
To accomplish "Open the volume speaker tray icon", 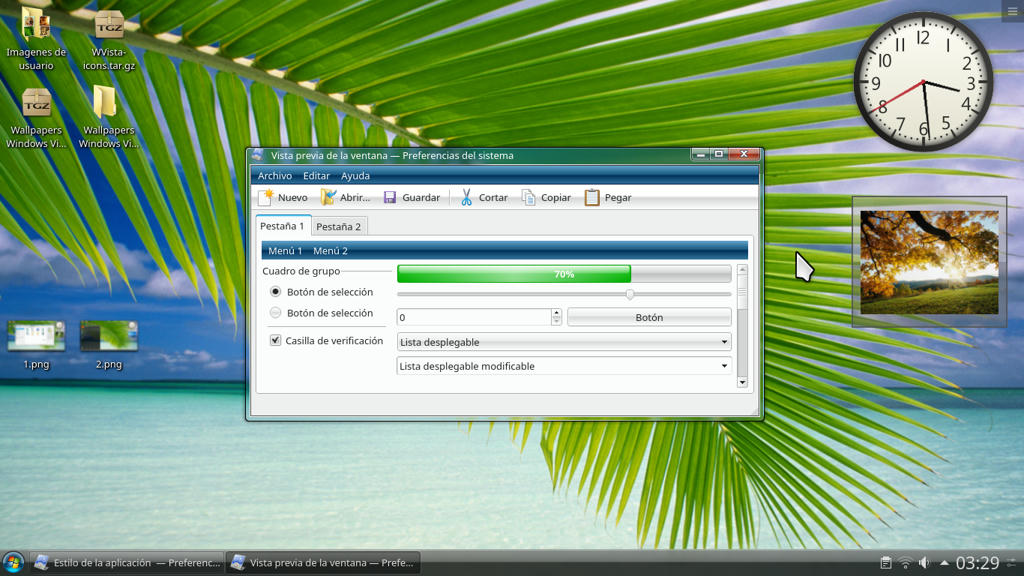I will pyautogui.click(x=924, y=562).
